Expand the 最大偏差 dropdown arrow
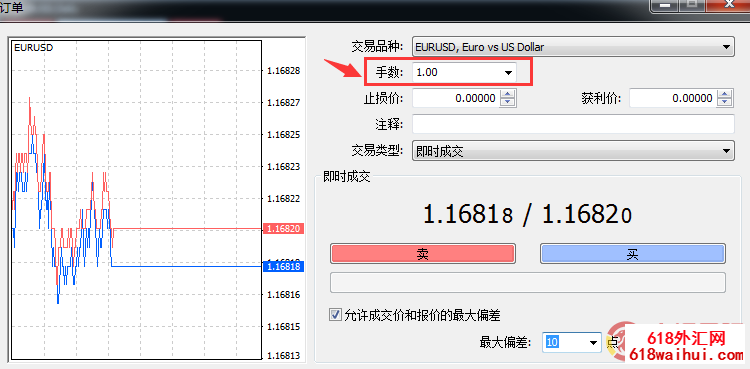750x369 pixels. pyautogui.click(x=594, y=342)
